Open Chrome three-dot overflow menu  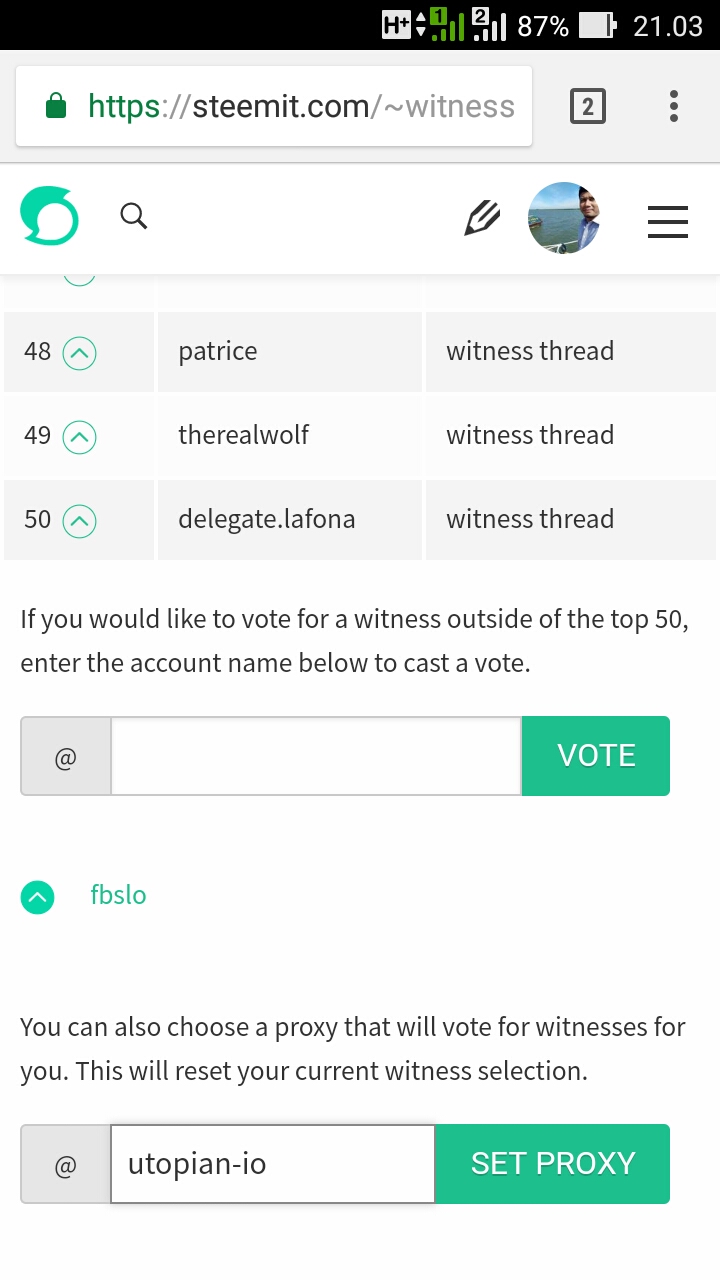click(x=674, y=106)
